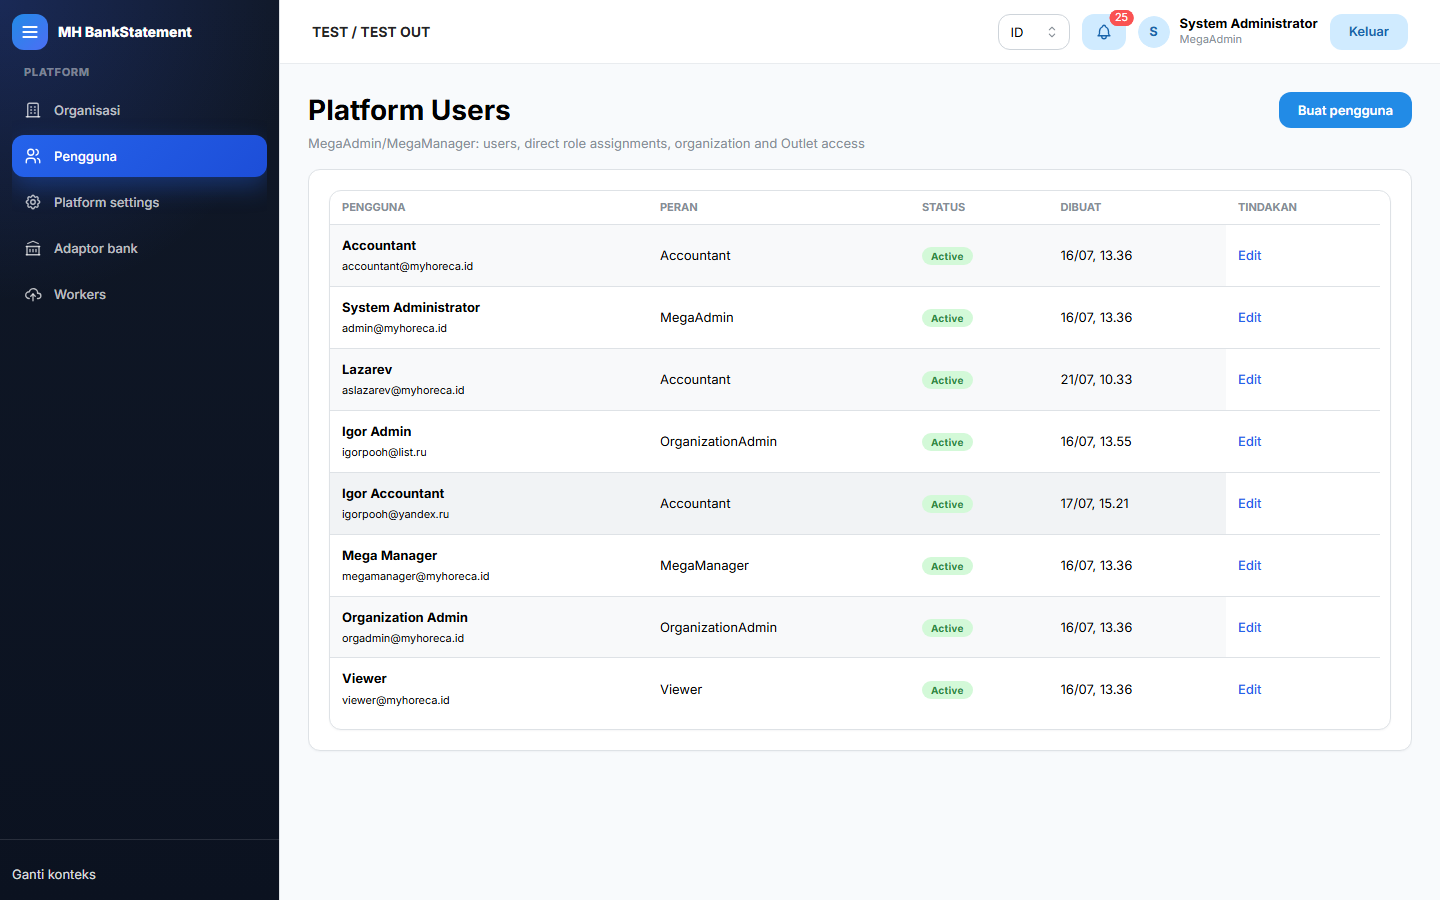The width and height of the screenshot is (1440, 900).
Task: Click the DIBUAT column header
Action: point(1080,207)
